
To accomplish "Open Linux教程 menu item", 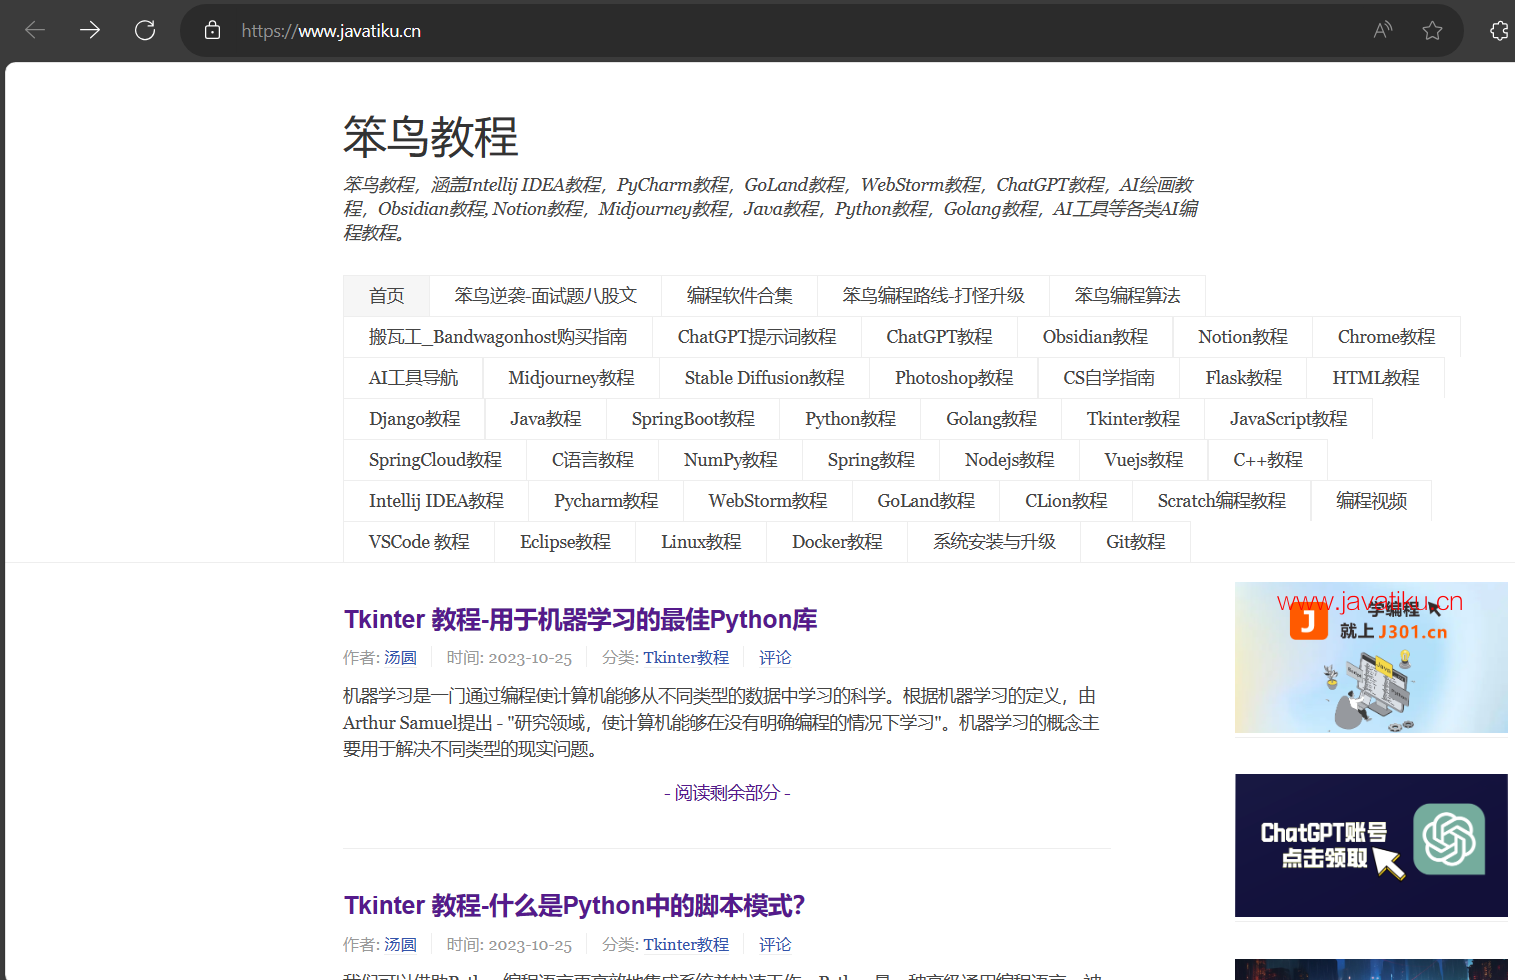I will [x=701, y=542].
